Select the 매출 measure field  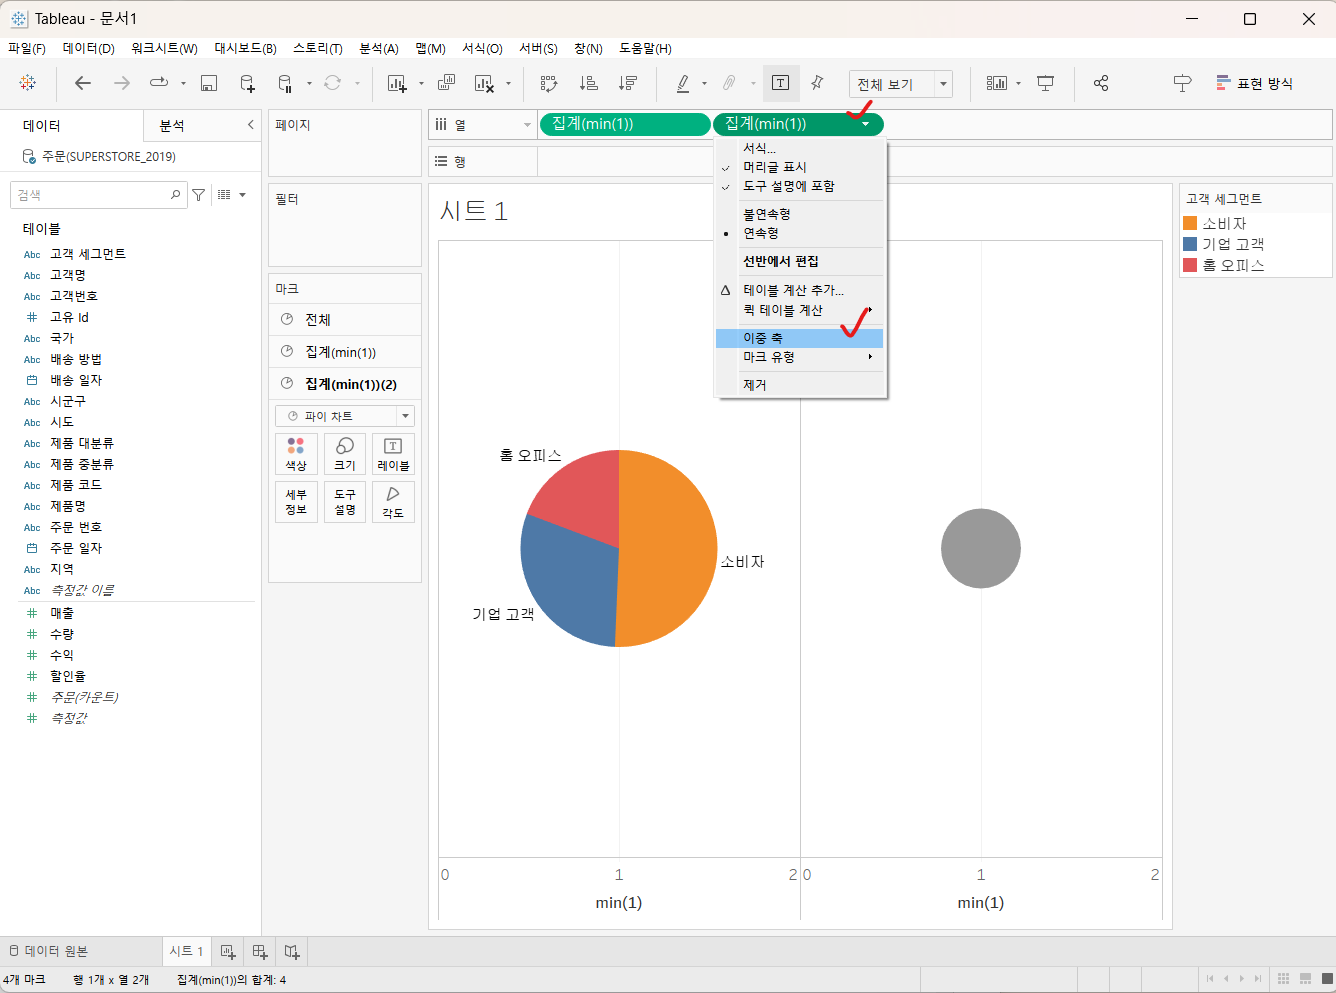[62, 613]
